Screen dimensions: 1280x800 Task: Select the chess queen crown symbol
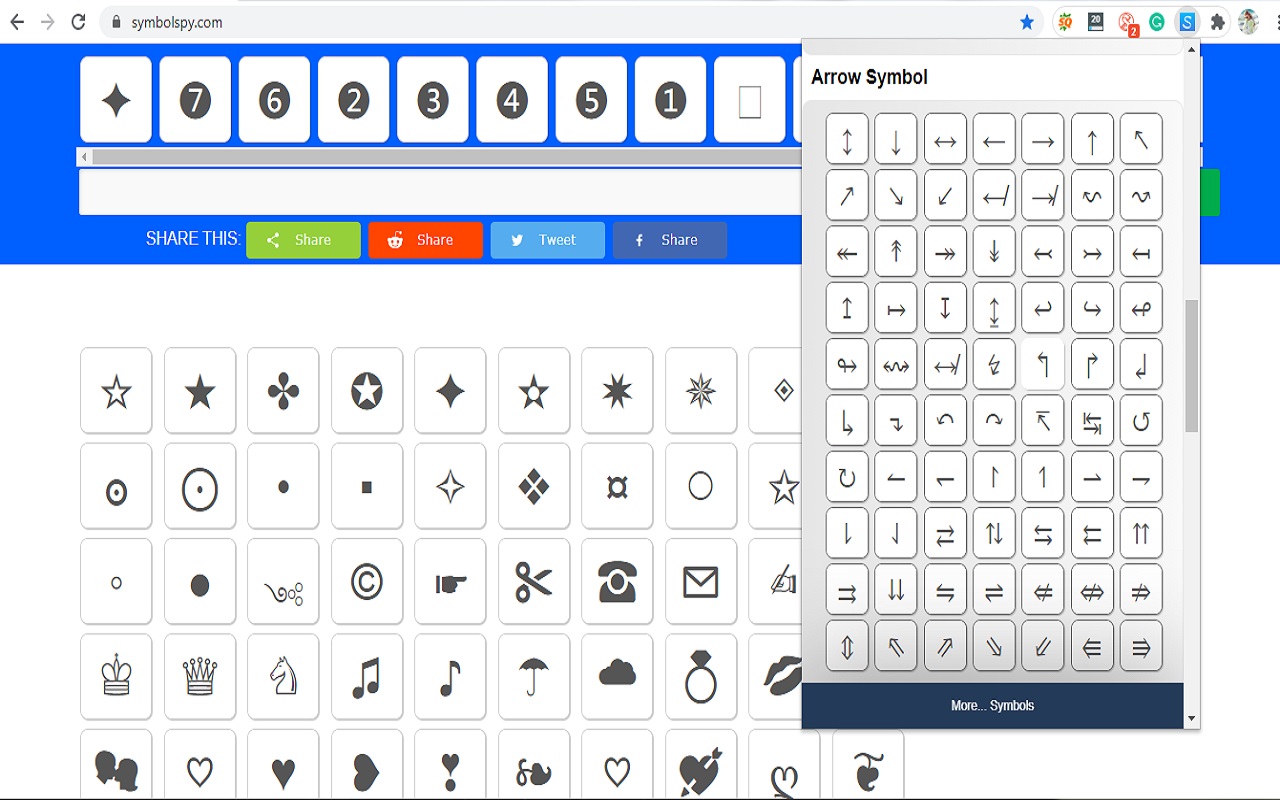tap(200, 676)
